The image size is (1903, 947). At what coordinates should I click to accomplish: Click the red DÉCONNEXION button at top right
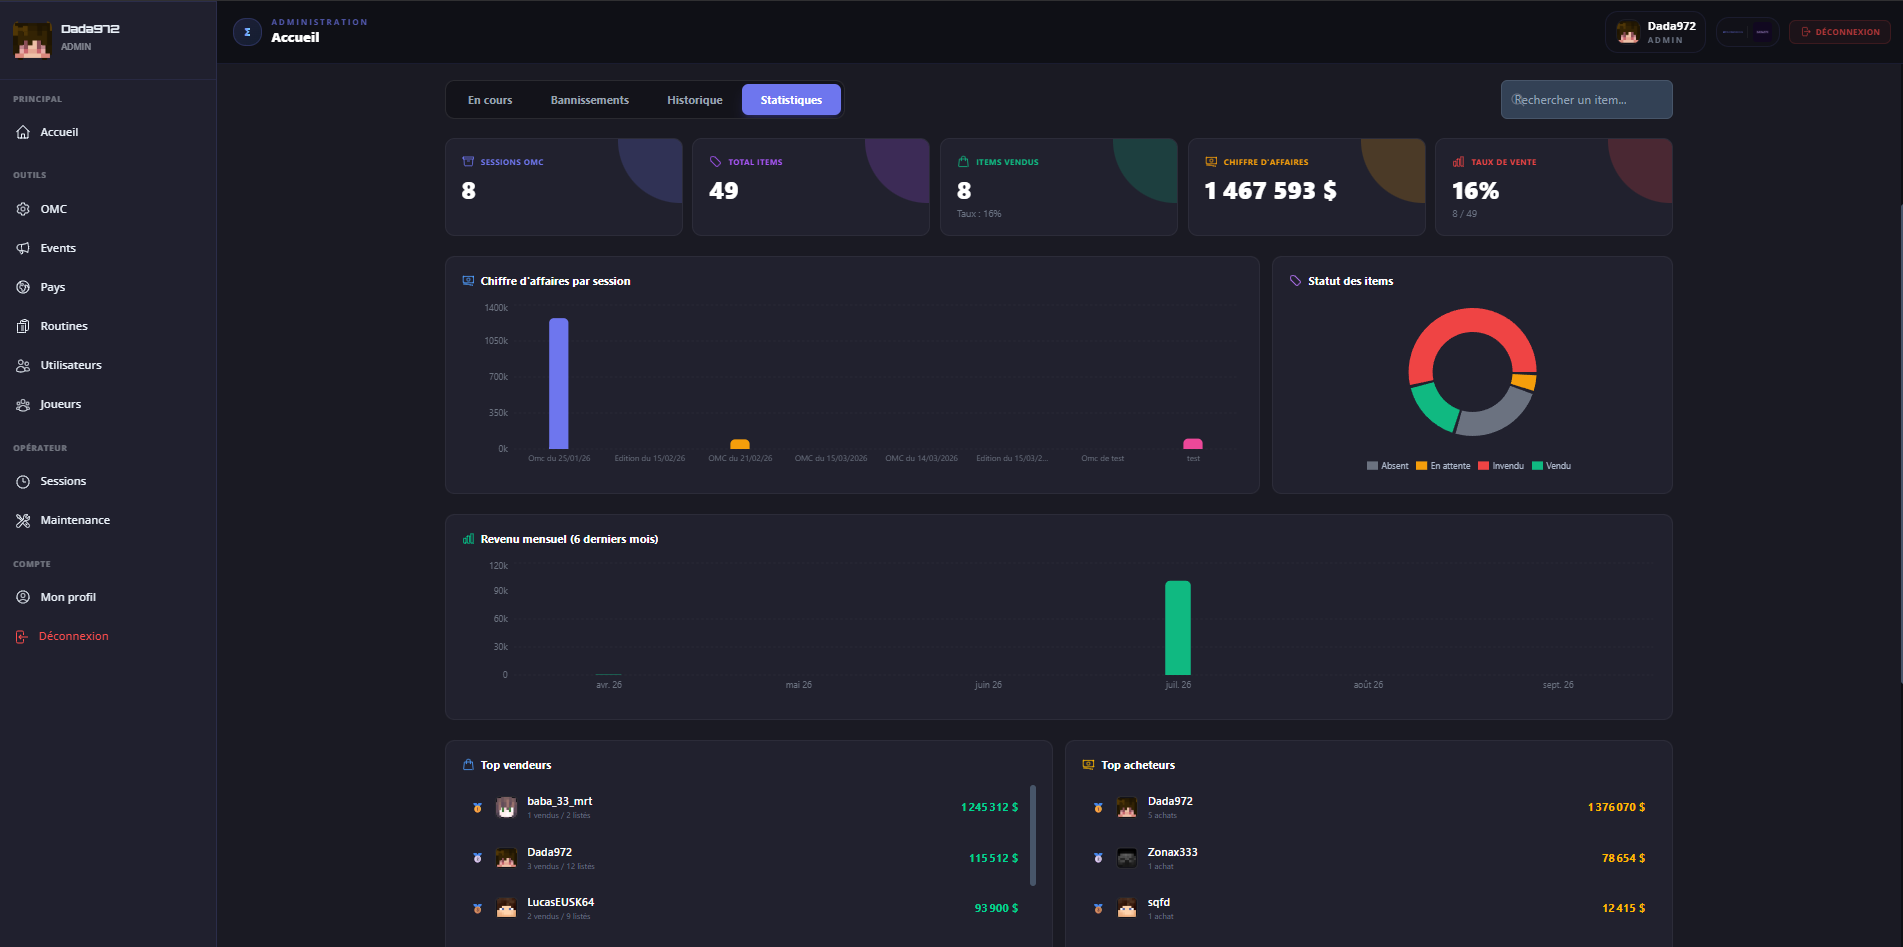(x=1840, y=32)
